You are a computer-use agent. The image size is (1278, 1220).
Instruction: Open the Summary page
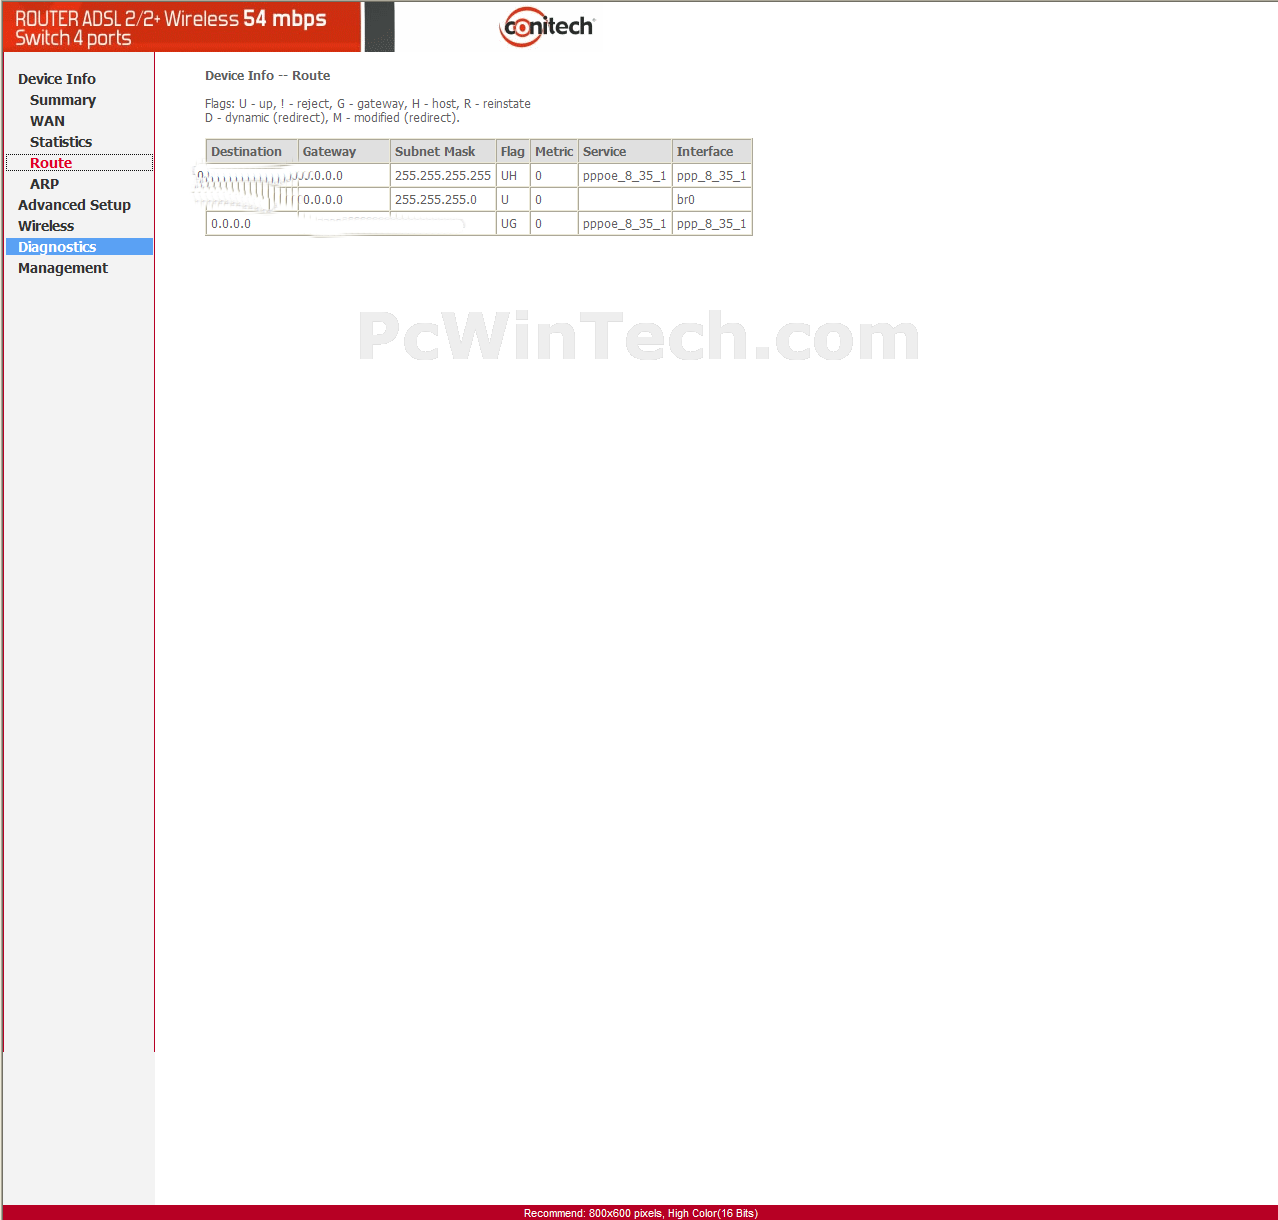[x=63, y=100]
